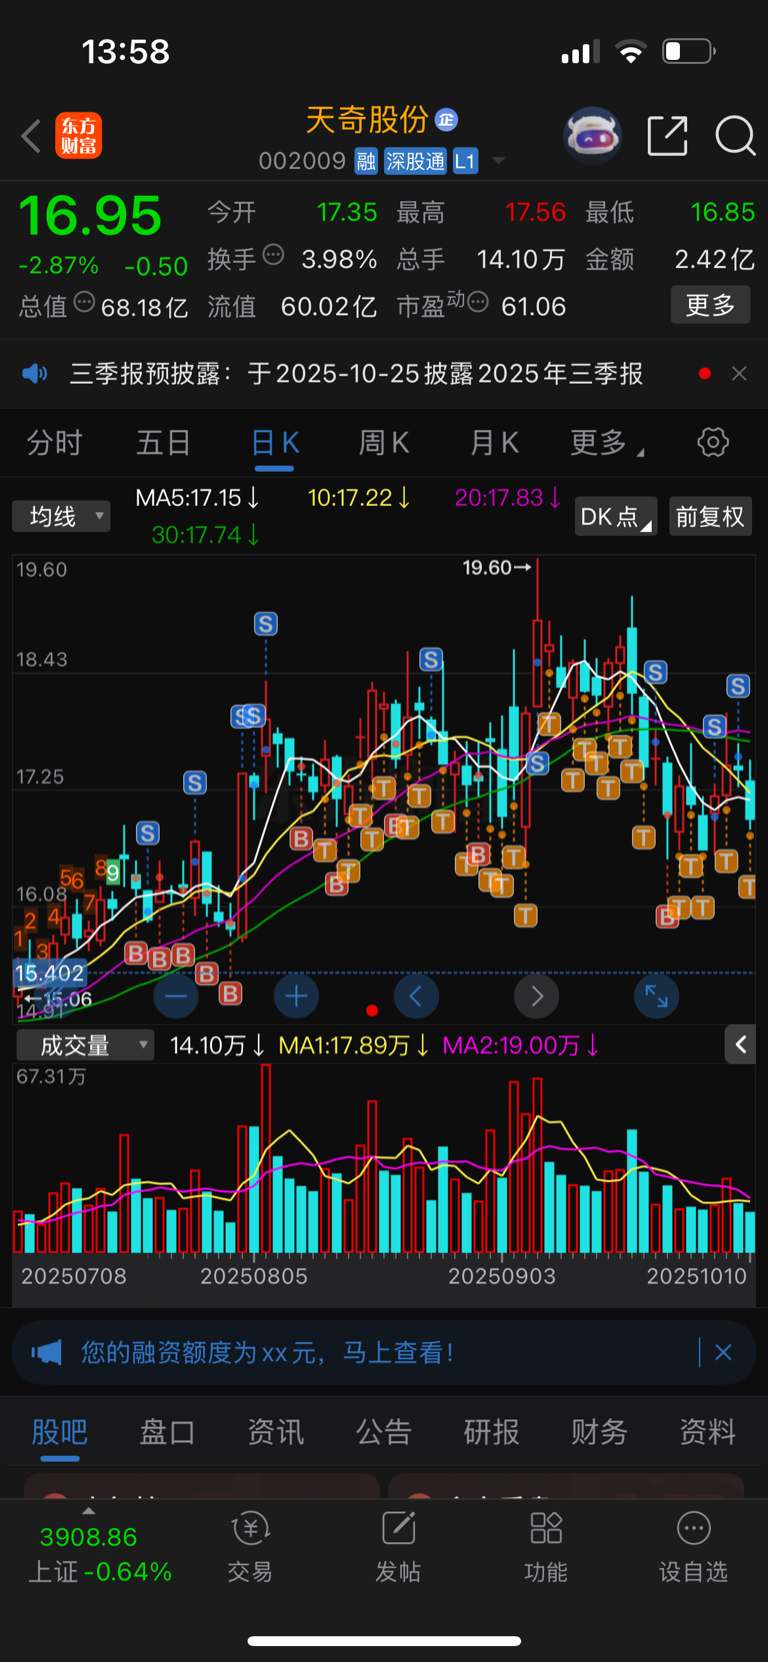
Task: Tap the share/export icon
Action: 667,135
